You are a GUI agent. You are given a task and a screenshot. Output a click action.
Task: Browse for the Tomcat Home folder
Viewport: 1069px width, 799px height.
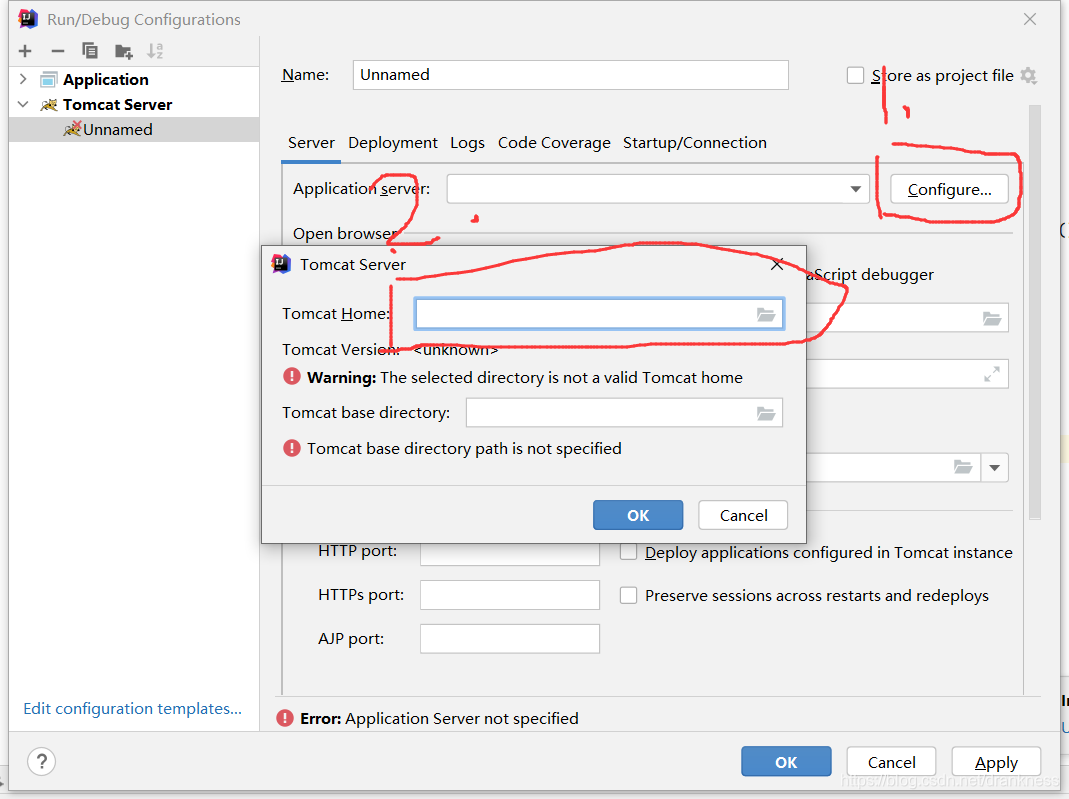coord(766,314)
